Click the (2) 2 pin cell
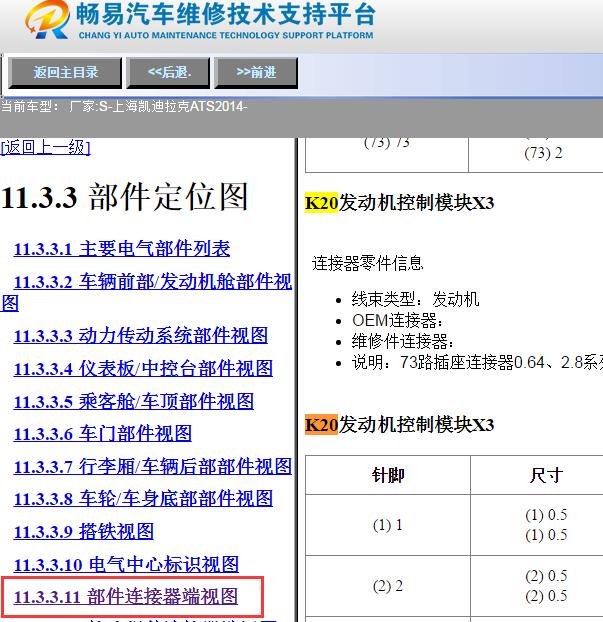 (388, 586)
